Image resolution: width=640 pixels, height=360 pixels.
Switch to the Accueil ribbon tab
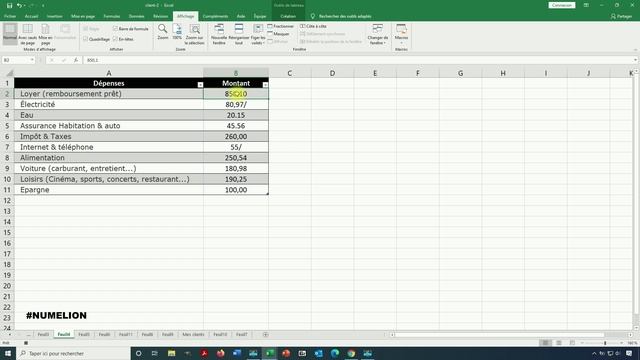click(31, 16)
